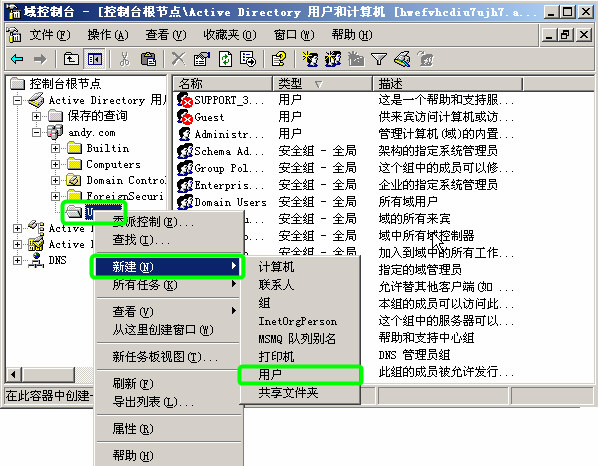This screenshot has width=598, height=466.
Task: Open the 所有任务(K) submenu
Action: (168, 284)
